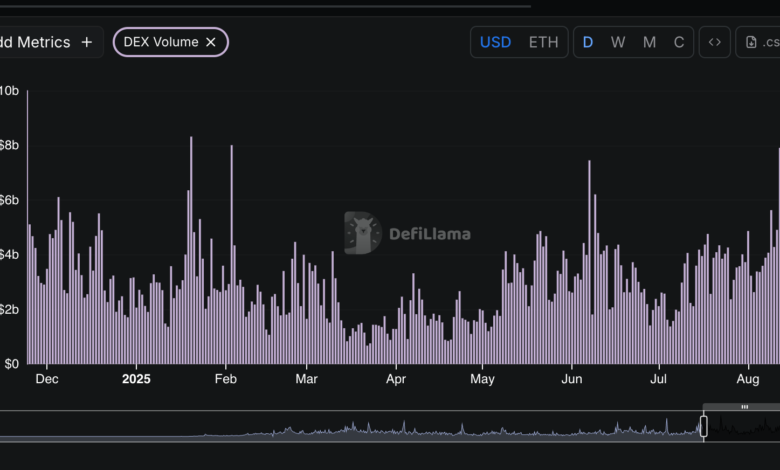Toggle cumulative (C) chart view
The image size is (780, 470).
679,42
